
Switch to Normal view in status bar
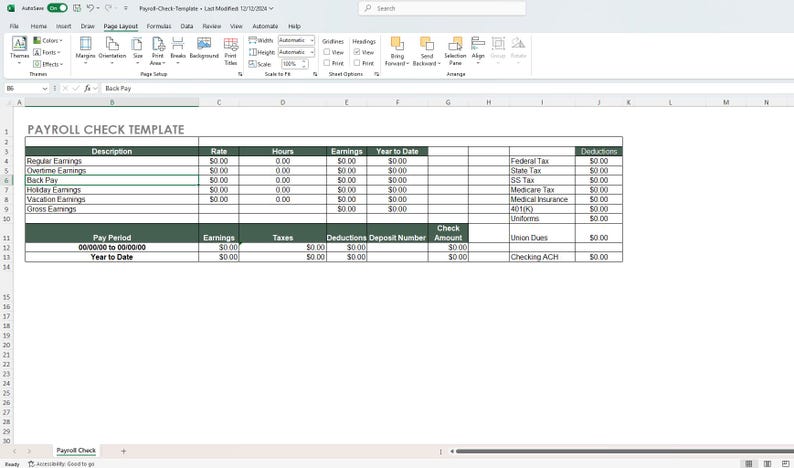pyautogui.click(x=748, y=463)
